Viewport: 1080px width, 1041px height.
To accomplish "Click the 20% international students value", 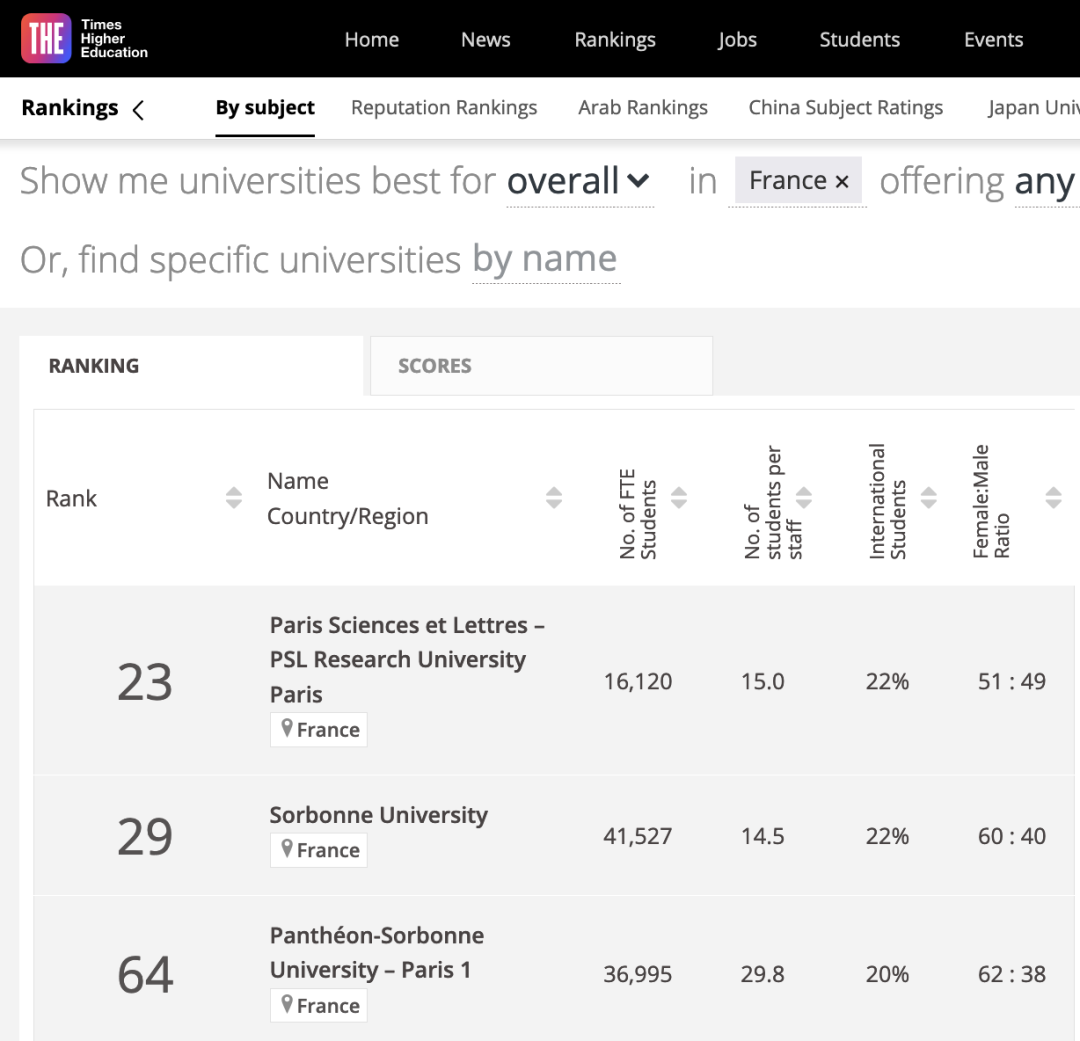I will point(887,974).
